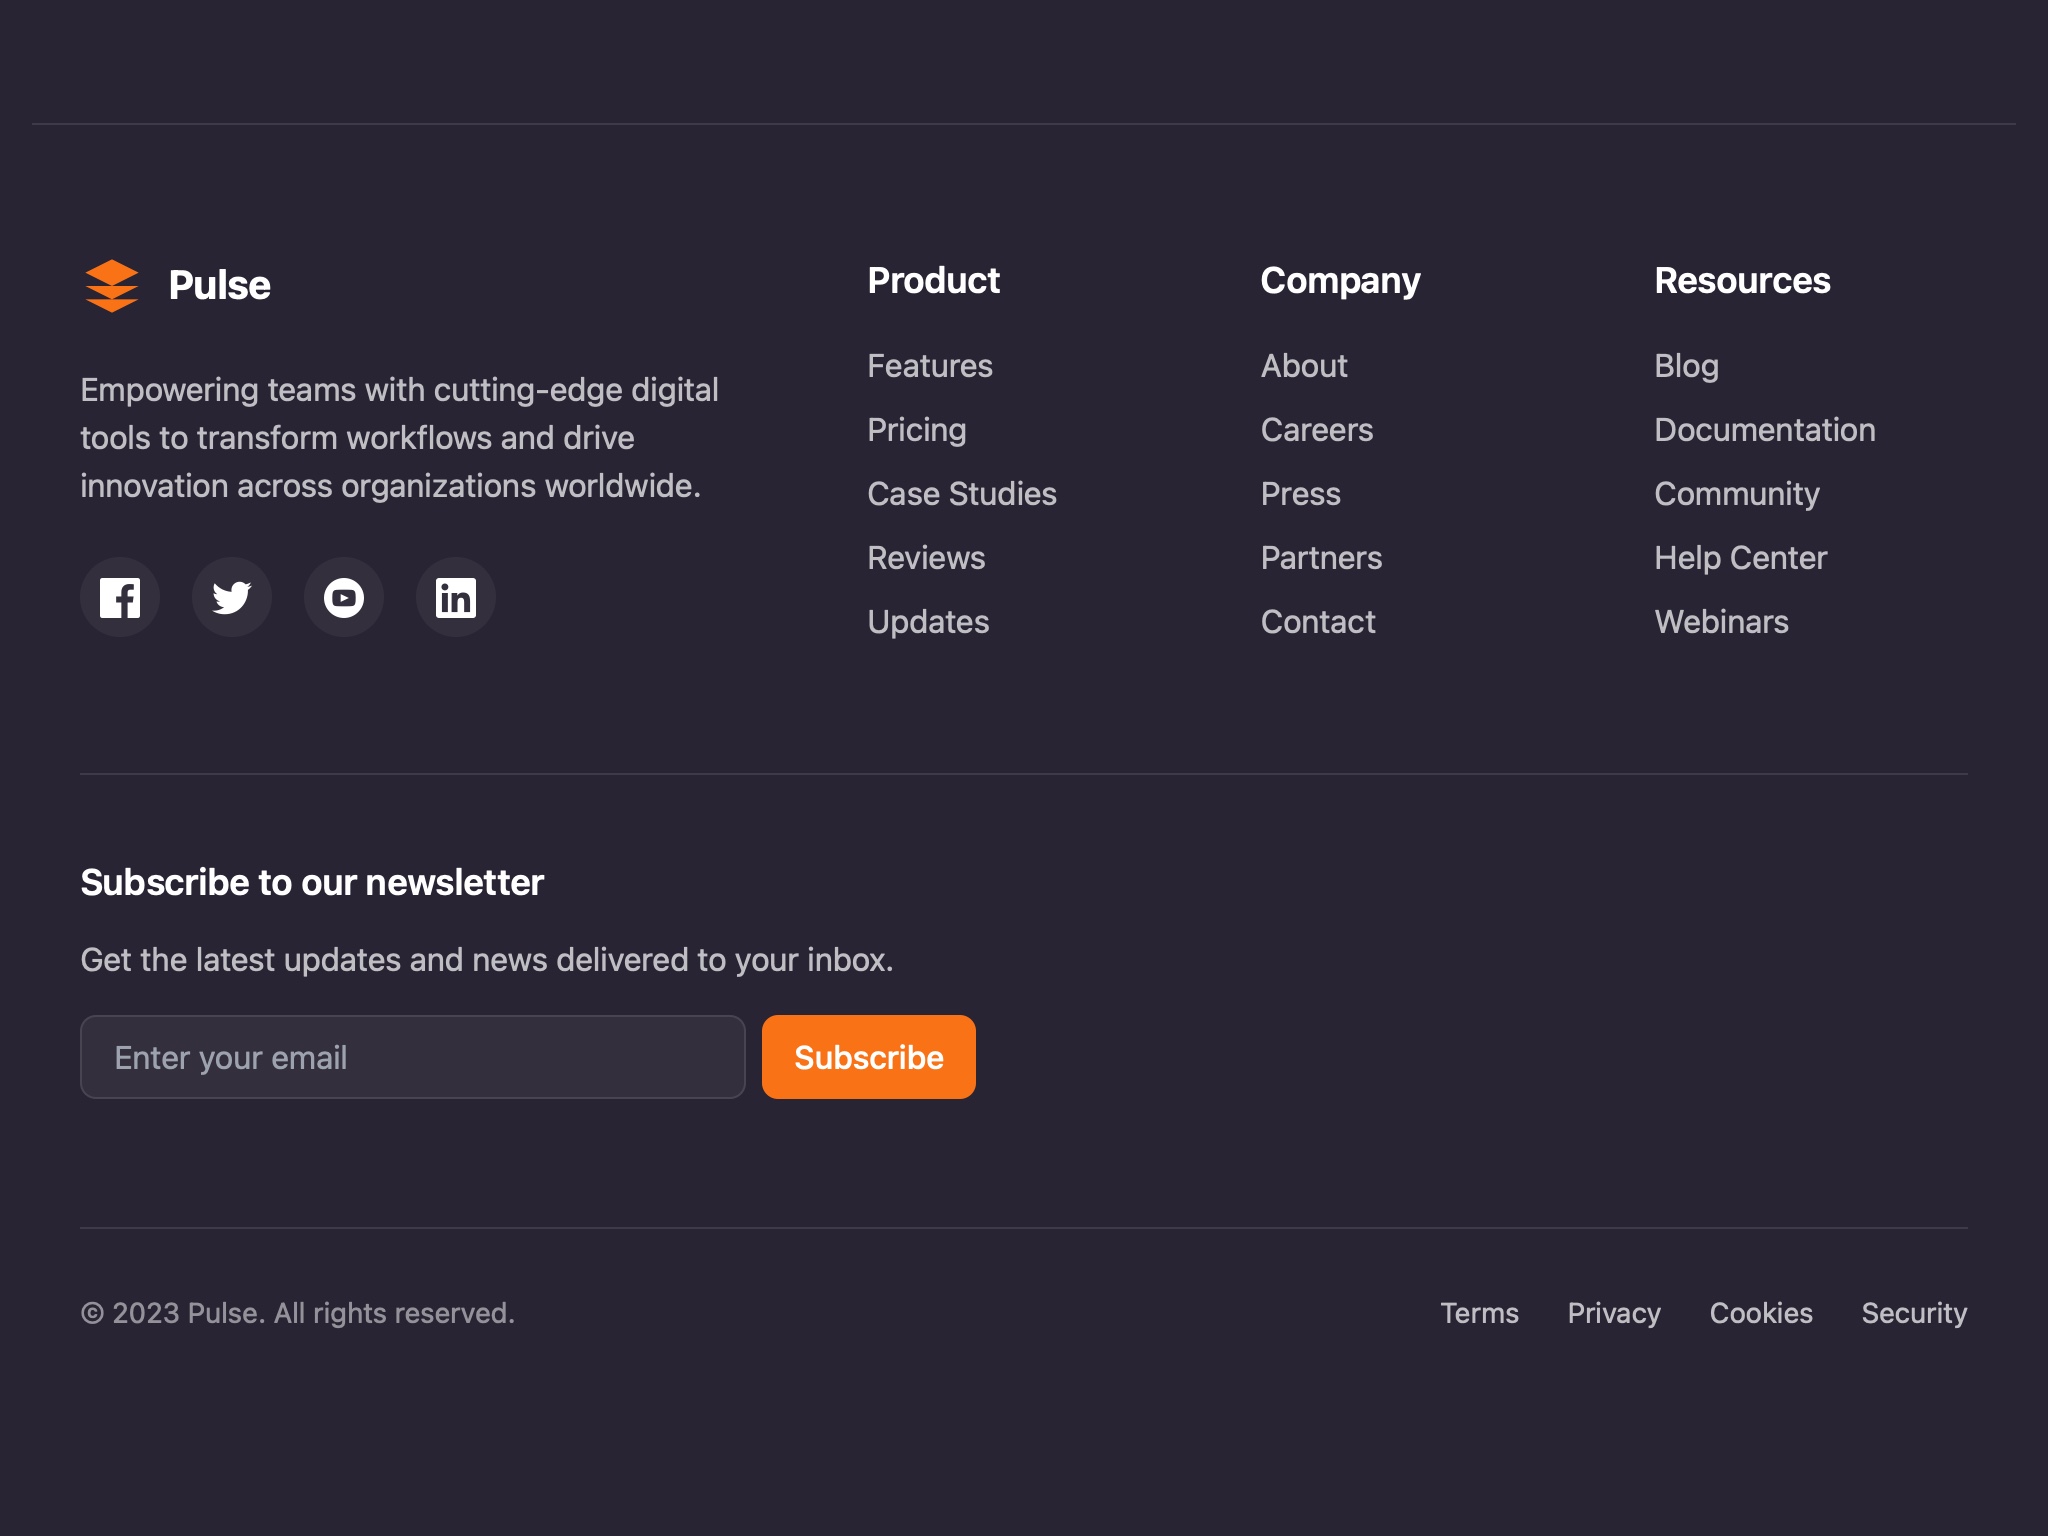The width and height of the screenshot is (2048, 1536).
Task: Open the Twitter profile icon
Action: click(232, 597)
